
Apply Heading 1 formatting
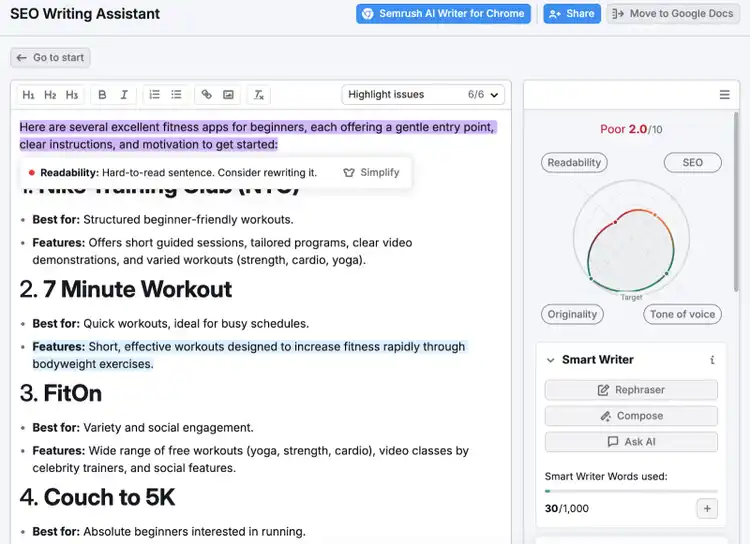click(28, 95)
